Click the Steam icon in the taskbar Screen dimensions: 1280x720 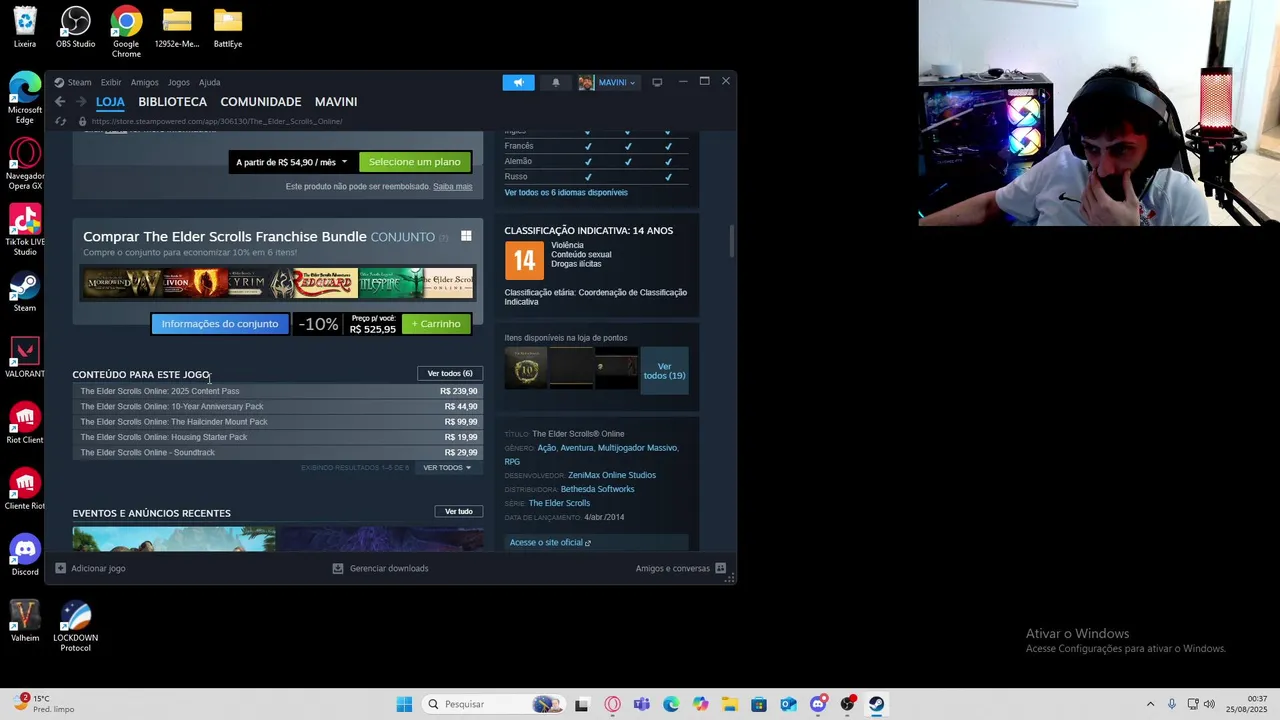[876, 704]
